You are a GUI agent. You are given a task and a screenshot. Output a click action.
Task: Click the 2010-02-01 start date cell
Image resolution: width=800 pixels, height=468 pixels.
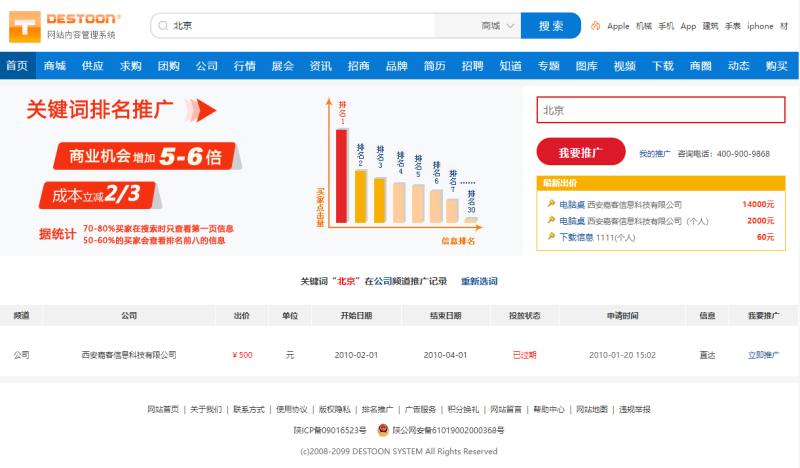click(x=356, y=355)
